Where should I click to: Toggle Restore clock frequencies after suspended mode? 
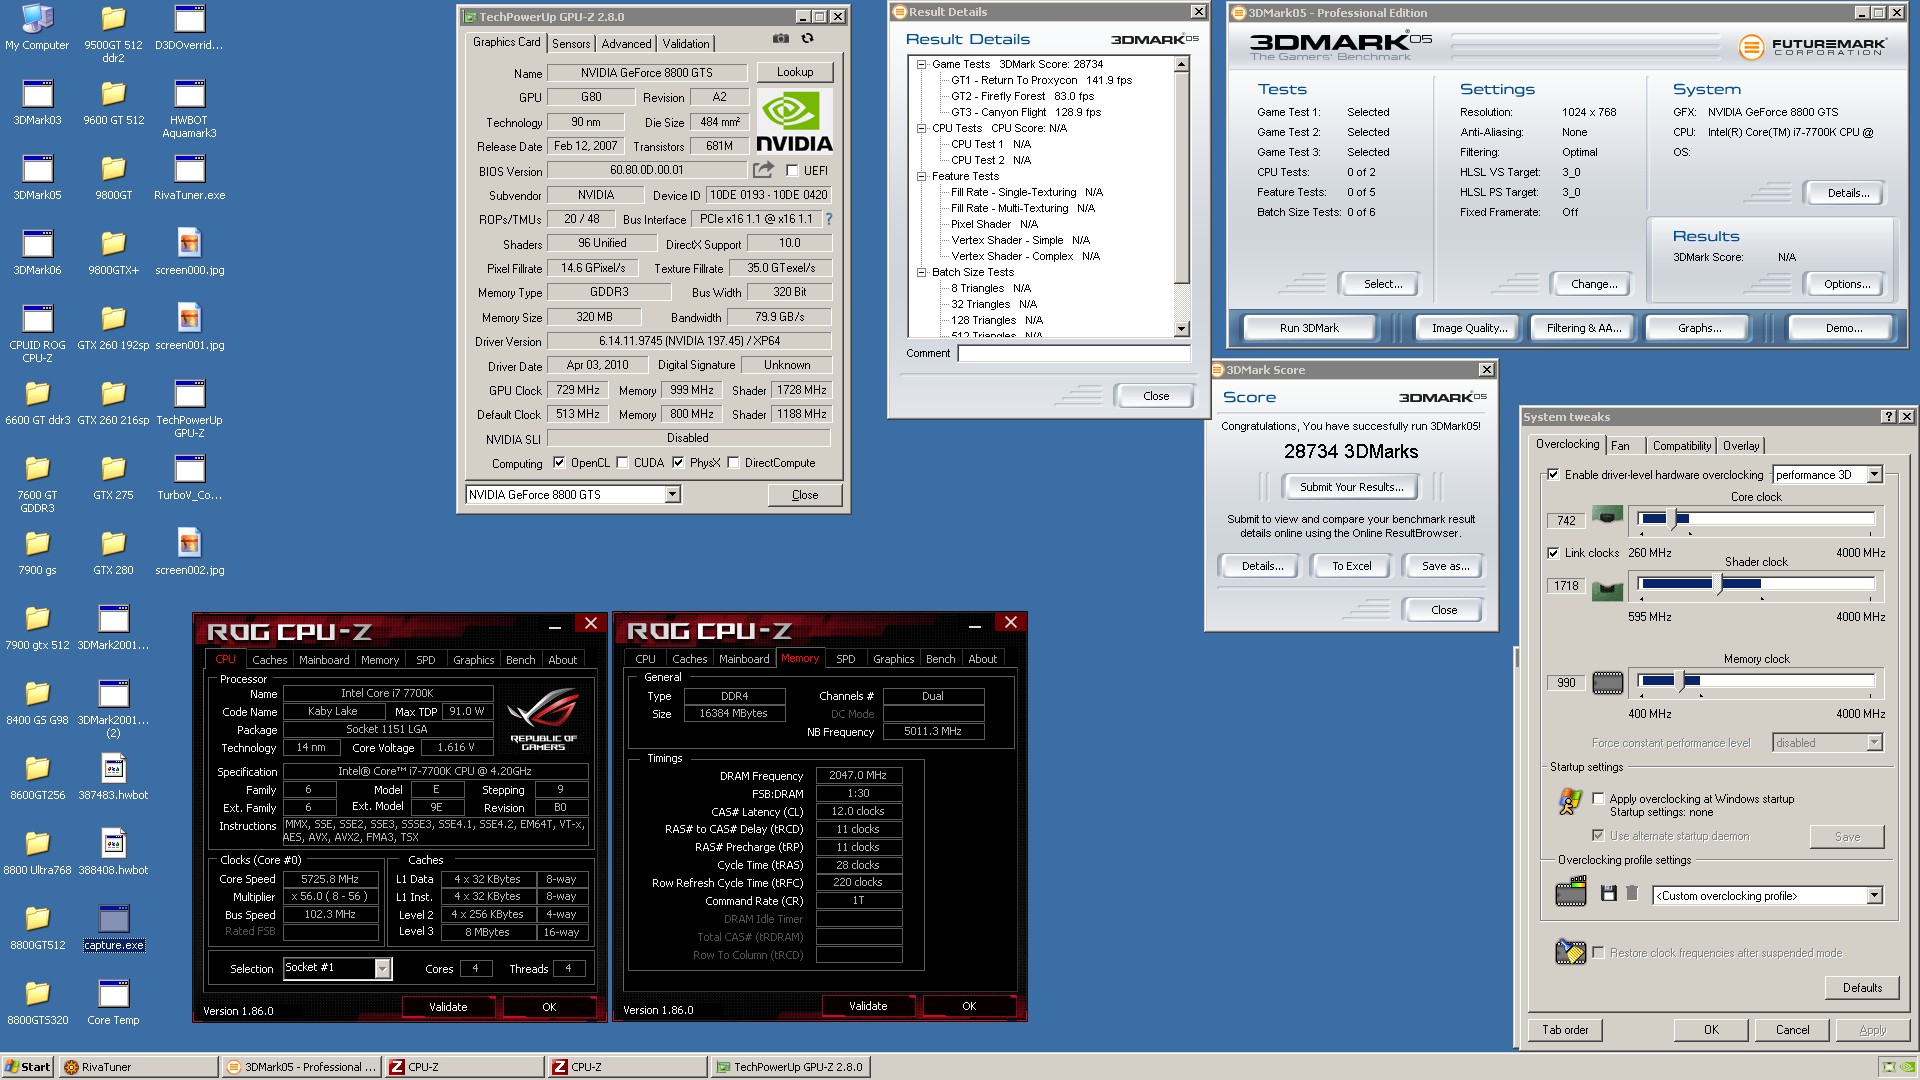(1598, 953)
